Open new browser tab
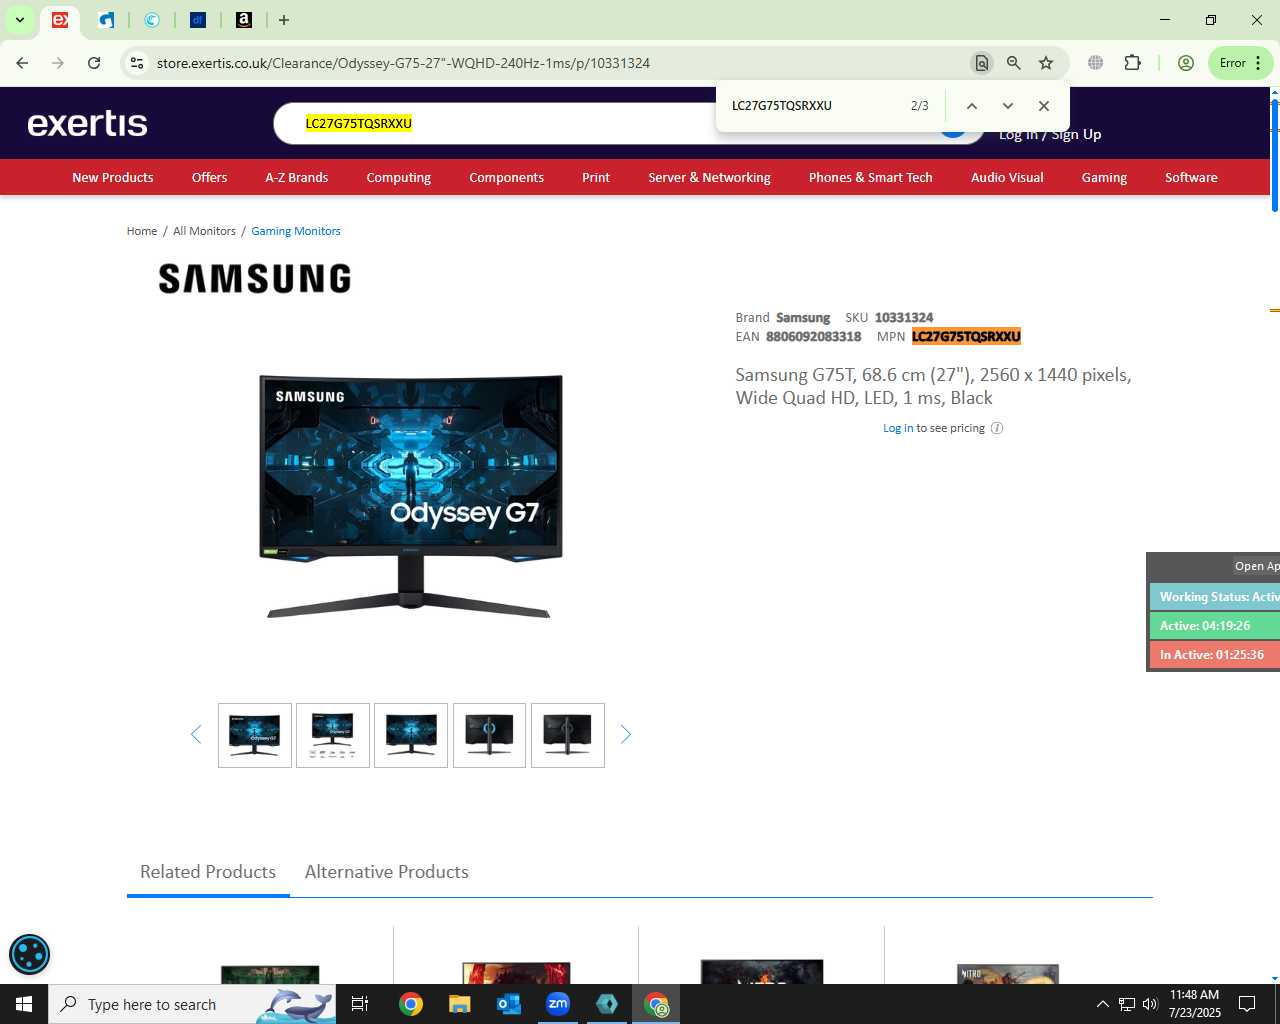 [x=284, y=20]
